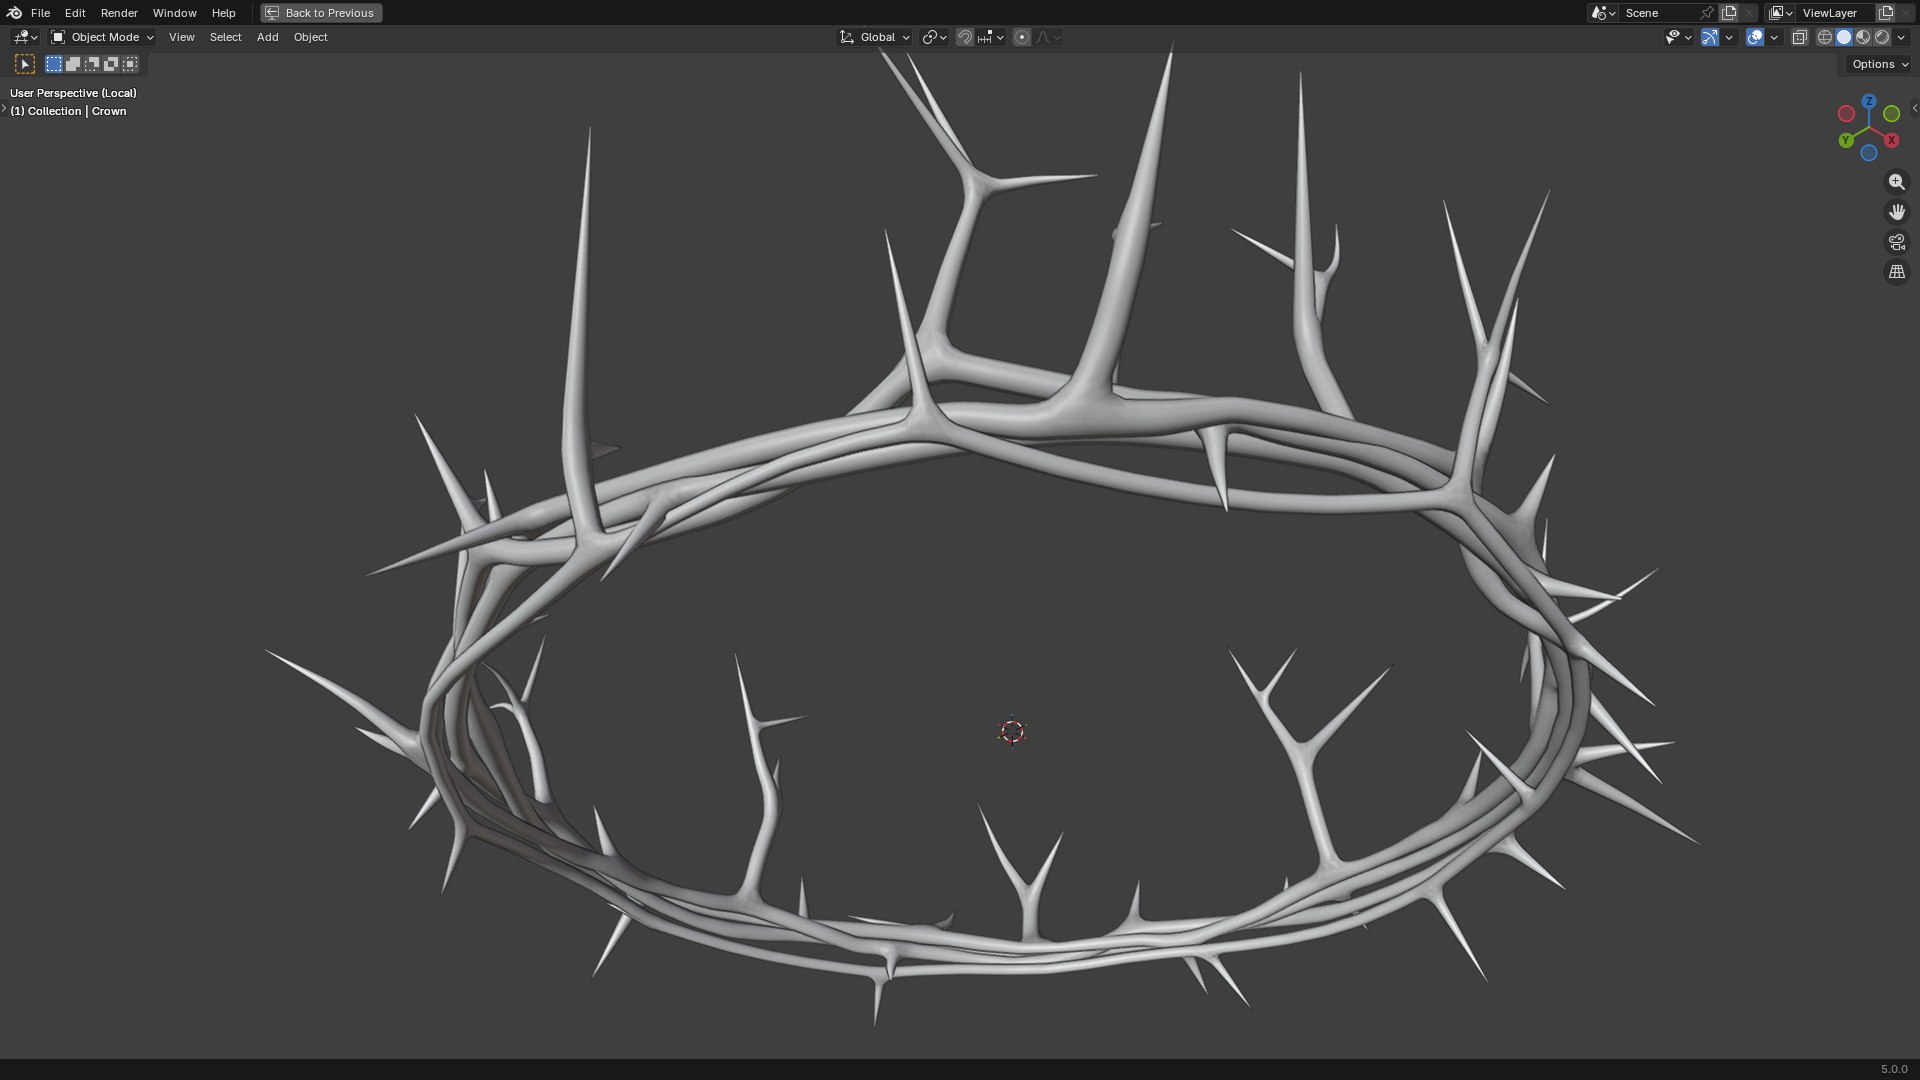1920x1080 pixels.
Task: Toggle snapping magnet icon
Action: 964,37
